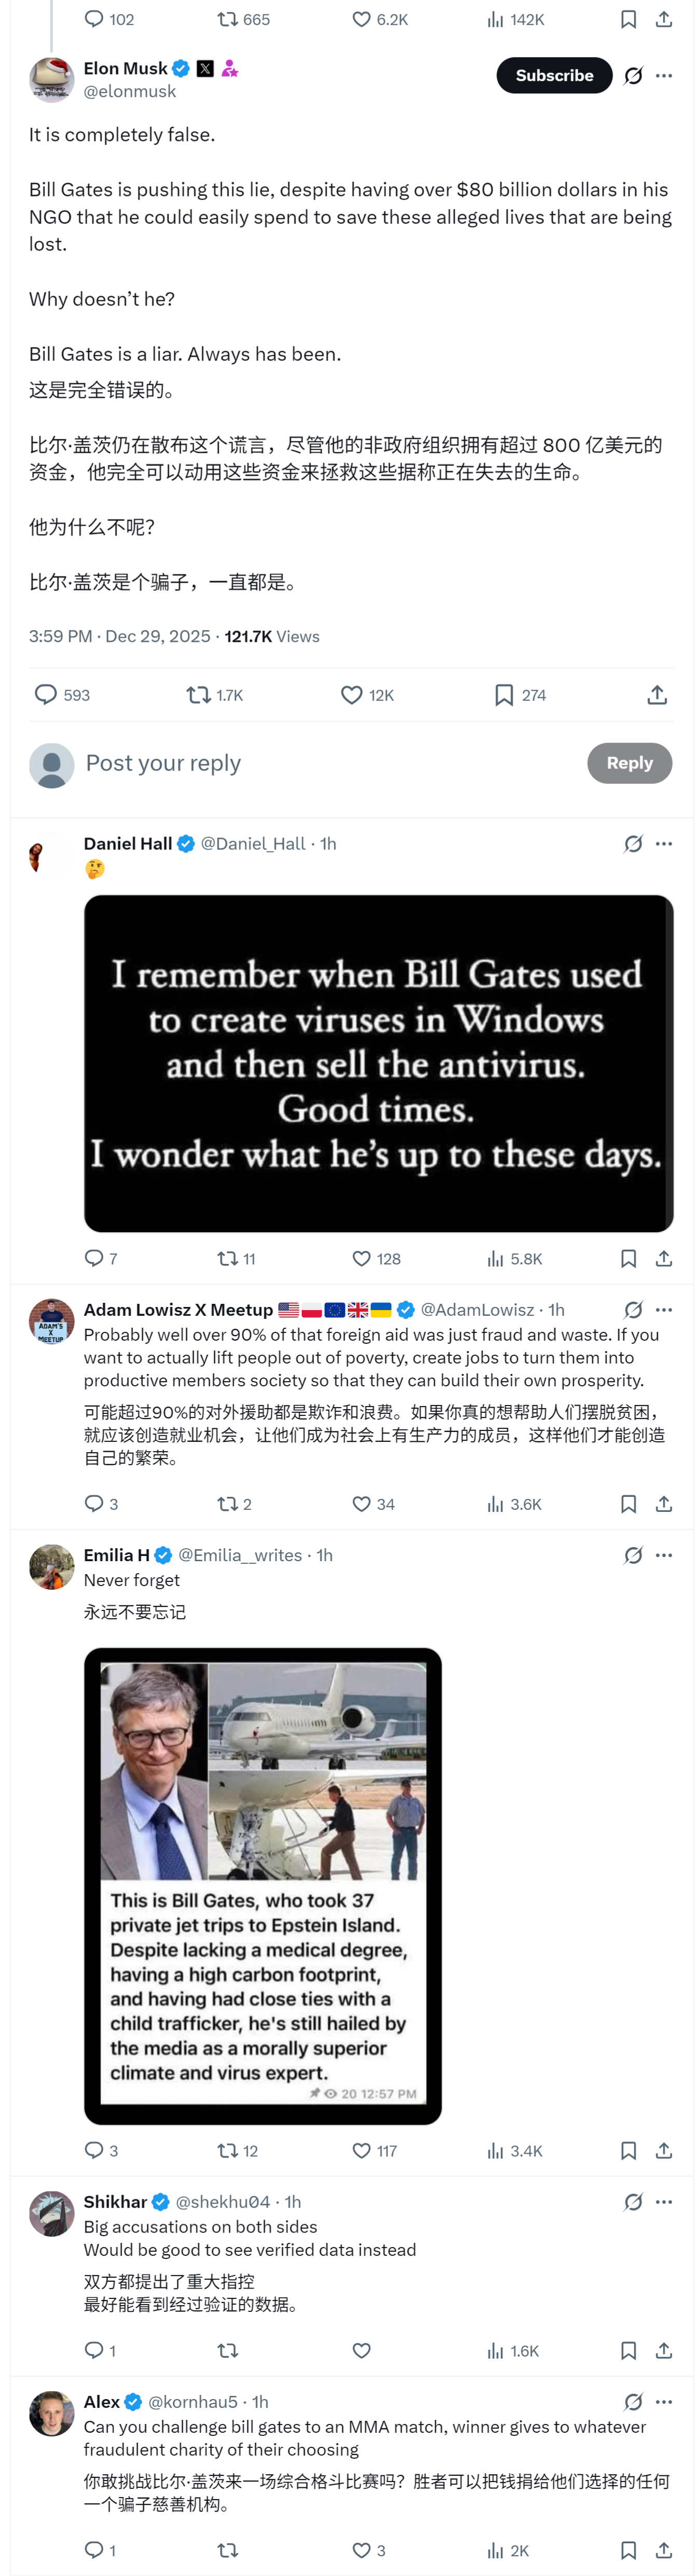Screen dimensions: 697x2576
Task: Click the Subscribe button on Elon Musk's post
Action: (x=553, y=75)
